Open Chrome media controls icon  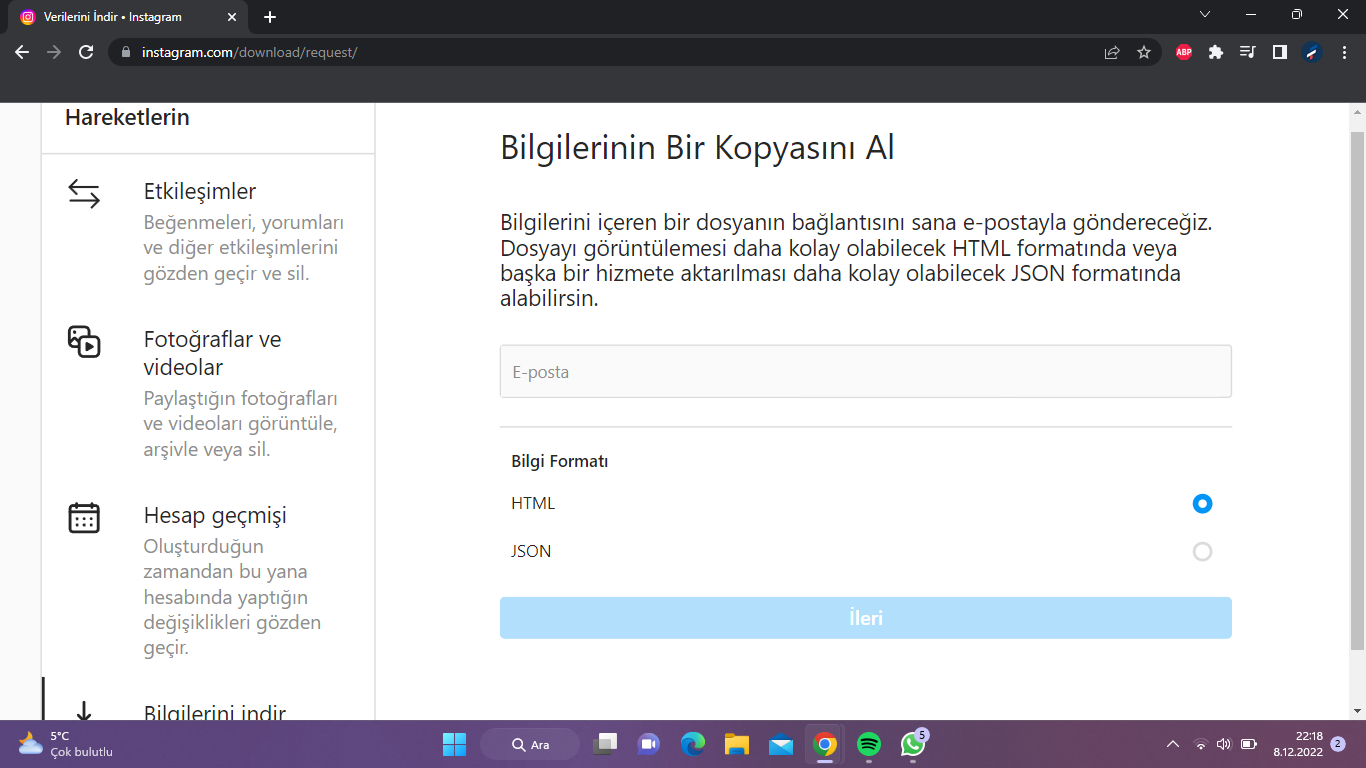[1247, 52]
